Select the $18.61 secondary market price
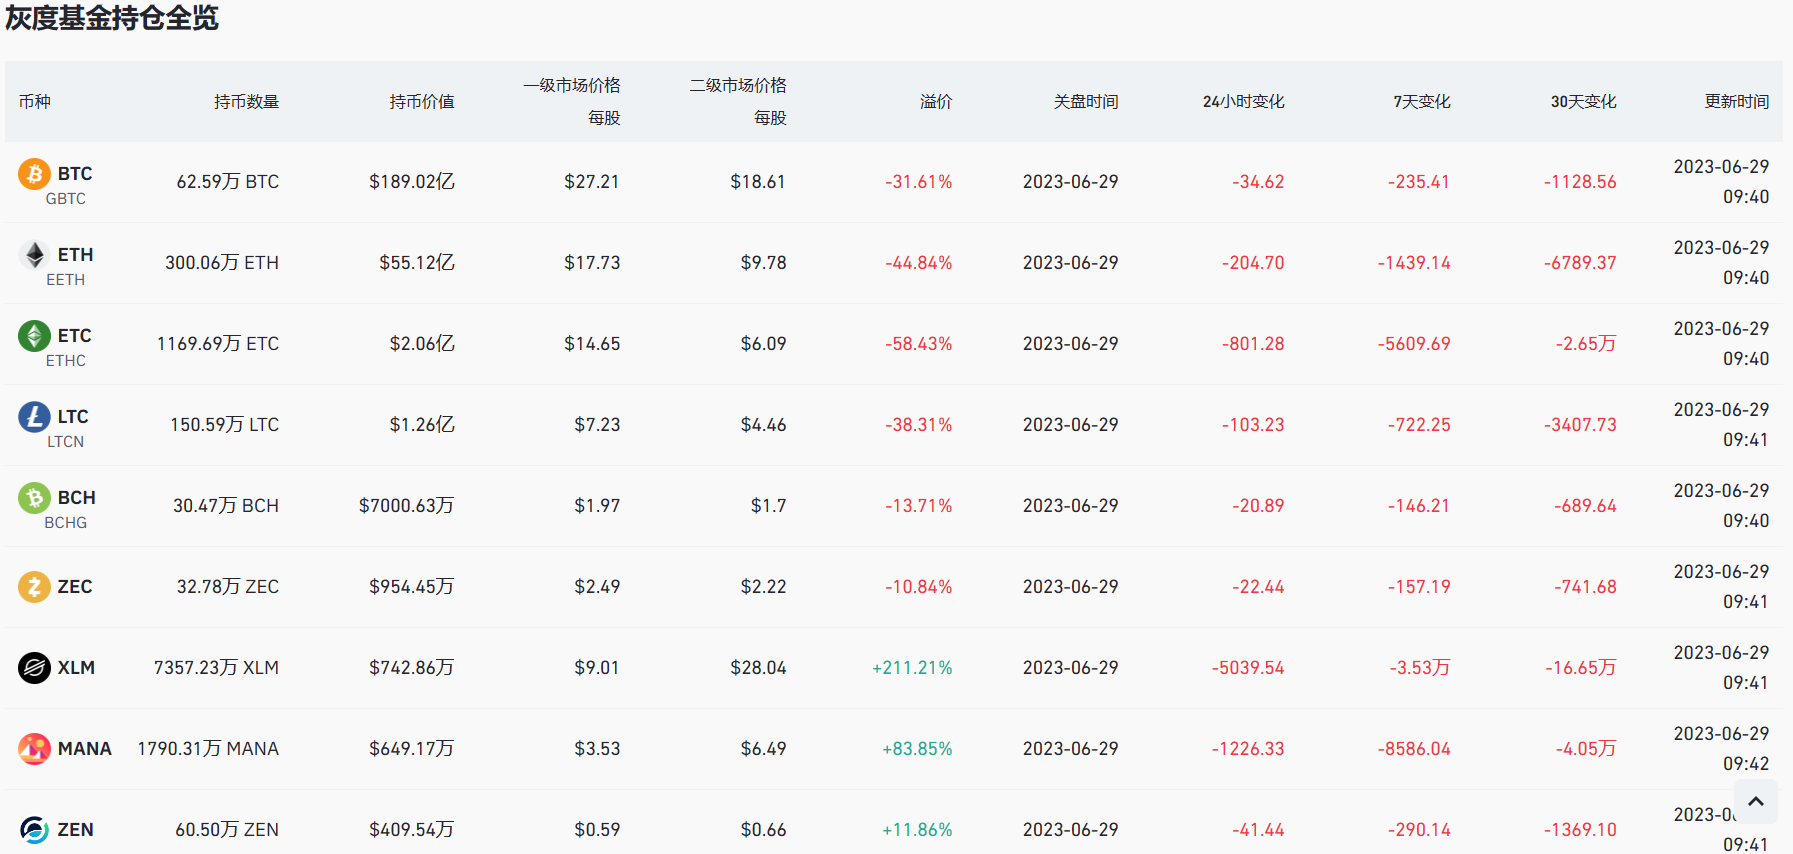Viewport: 1793px width, 854px height. pos(758,182)
